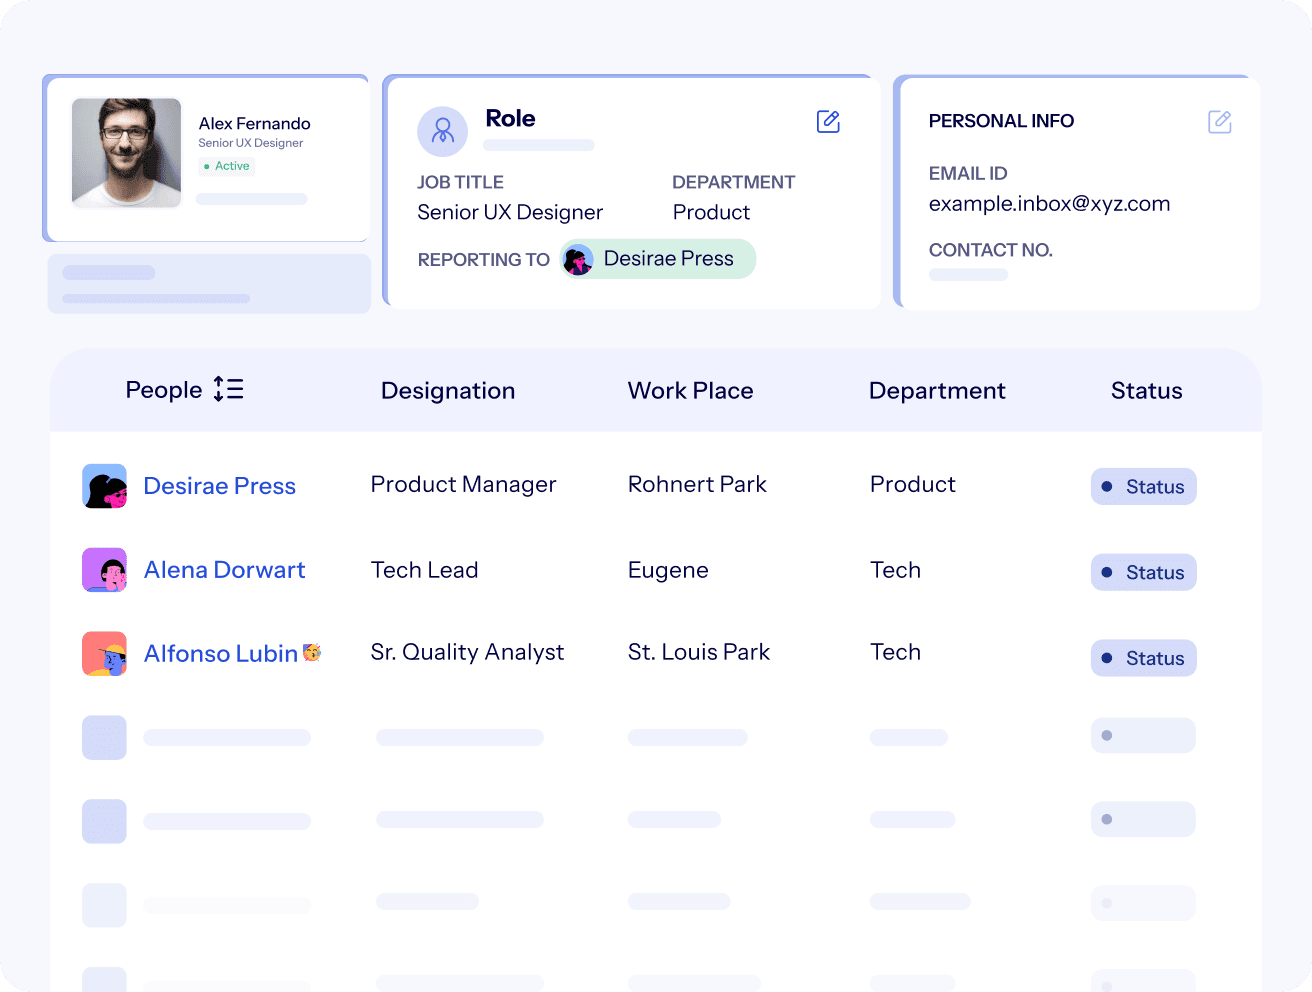Click the Designation column header
Viewport: 1312px width, 992px height.
(447, 391)
